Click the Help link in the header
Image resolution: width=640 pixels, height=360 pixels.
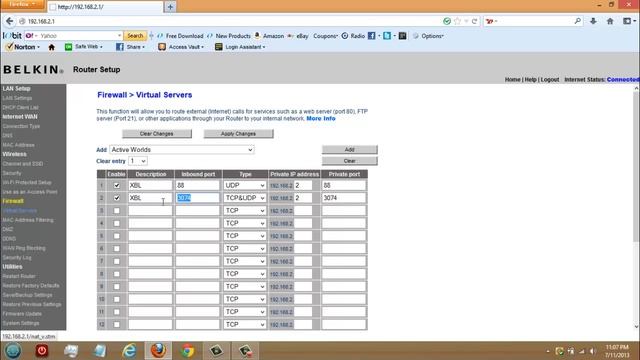pyautogui.click(x=530, y=80)
